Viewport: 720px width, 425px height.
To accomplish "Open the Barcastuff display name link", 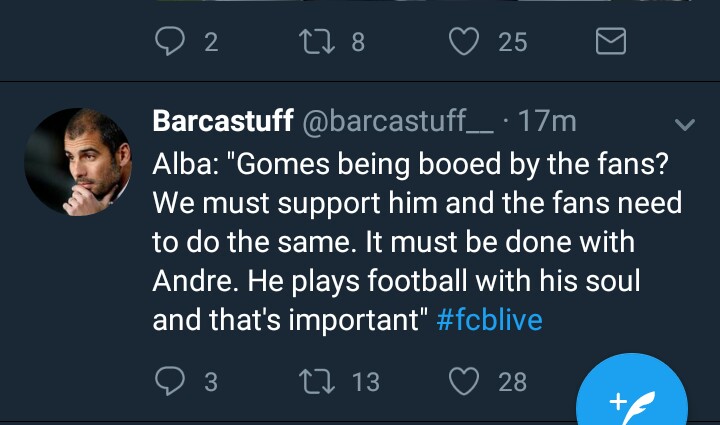I will coord(222,122).
